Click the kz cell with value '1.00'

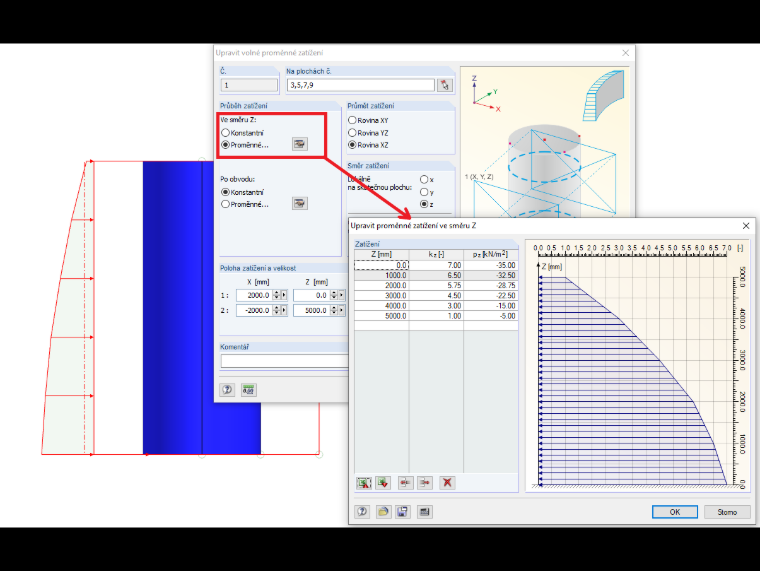coord(436,316)
